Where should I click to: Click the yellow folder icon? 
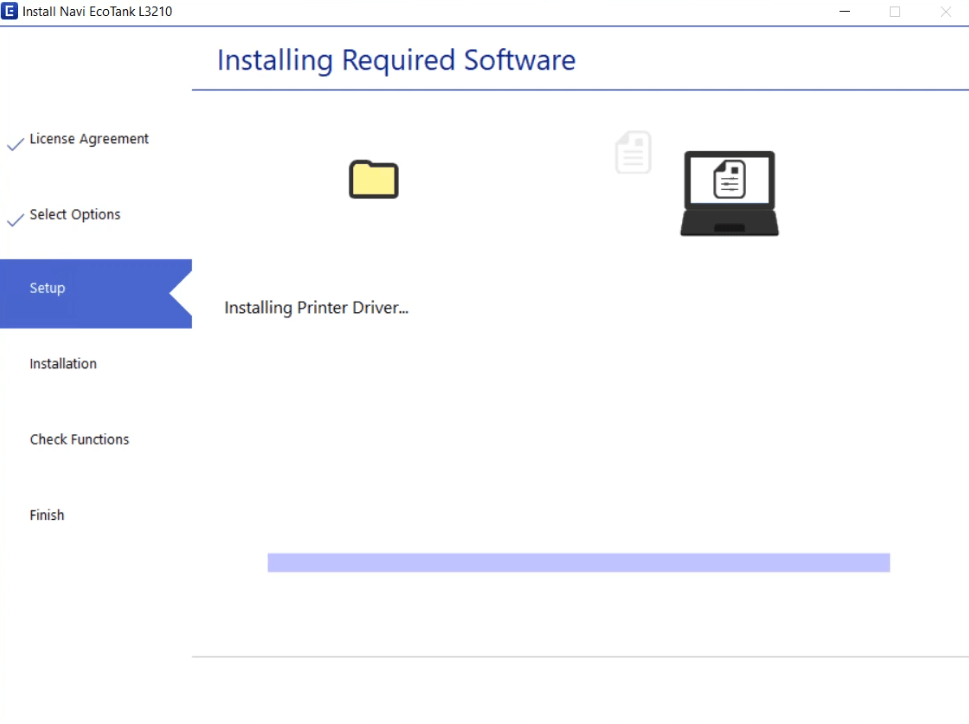tap(373, 179)
